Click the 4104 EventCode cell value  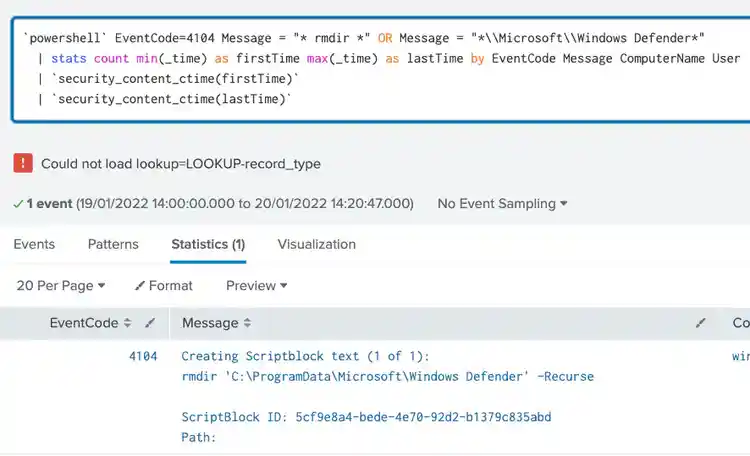pos(143,356)
